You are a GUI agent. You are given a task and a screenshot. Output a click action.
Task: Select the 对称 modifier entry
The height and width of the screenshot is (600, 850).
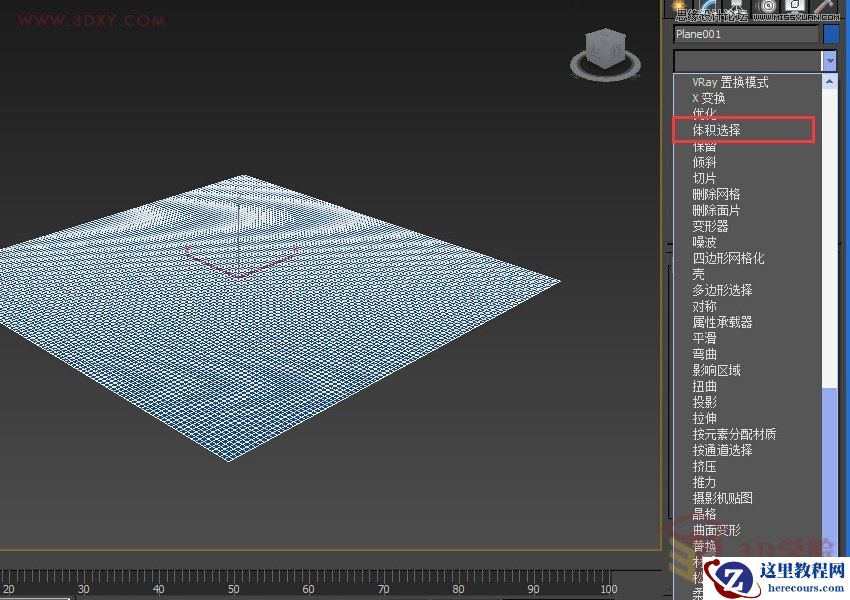point(706,305)
